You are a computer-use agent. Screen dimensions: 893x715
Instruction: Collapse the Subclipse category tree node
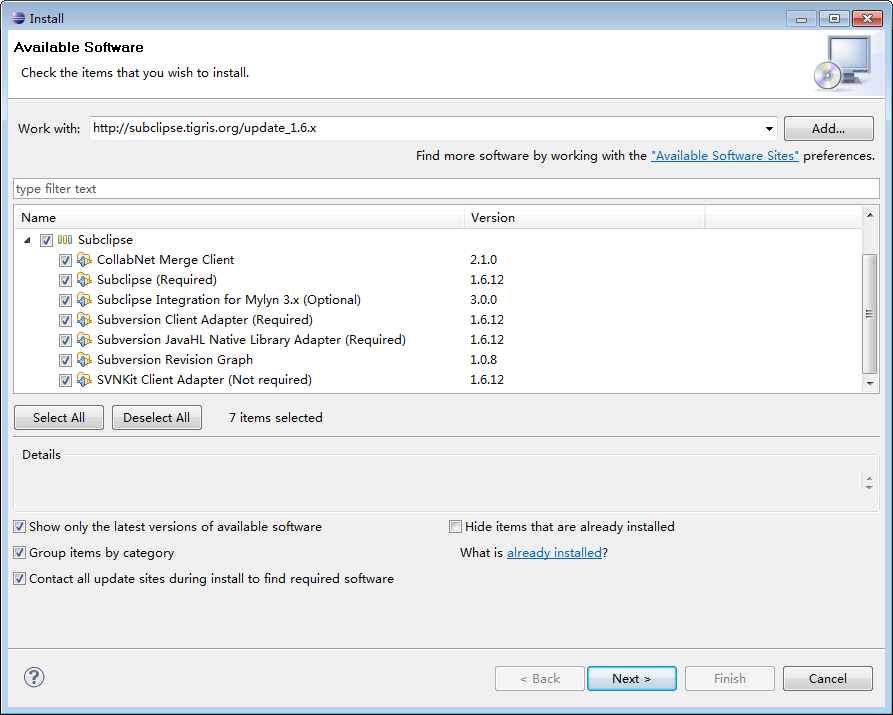(x=25, y=240)
